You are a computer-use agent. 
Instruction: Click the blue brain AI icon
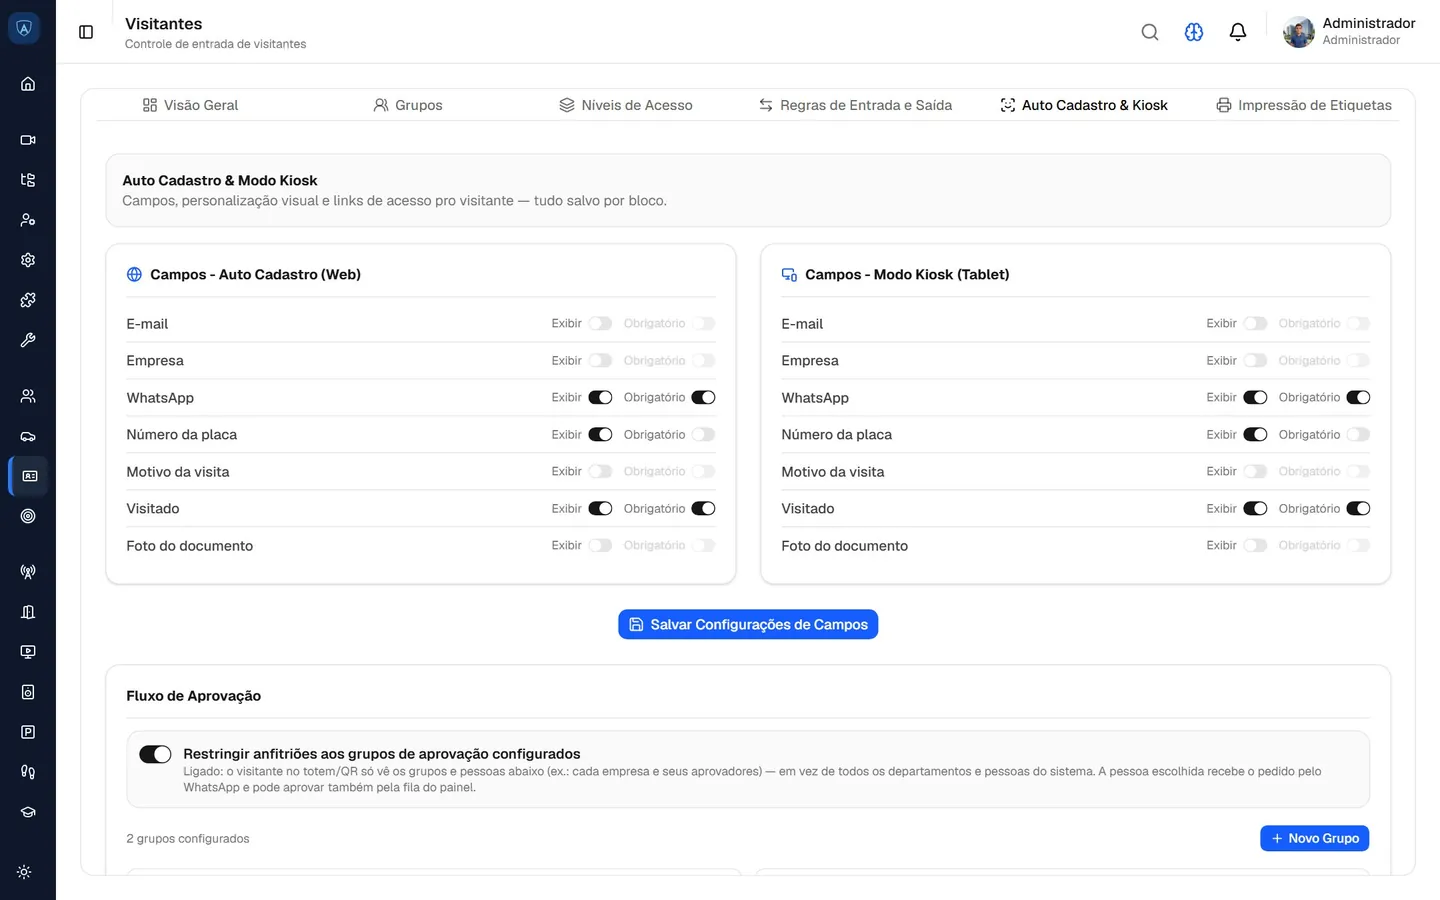click(1194, 32)
